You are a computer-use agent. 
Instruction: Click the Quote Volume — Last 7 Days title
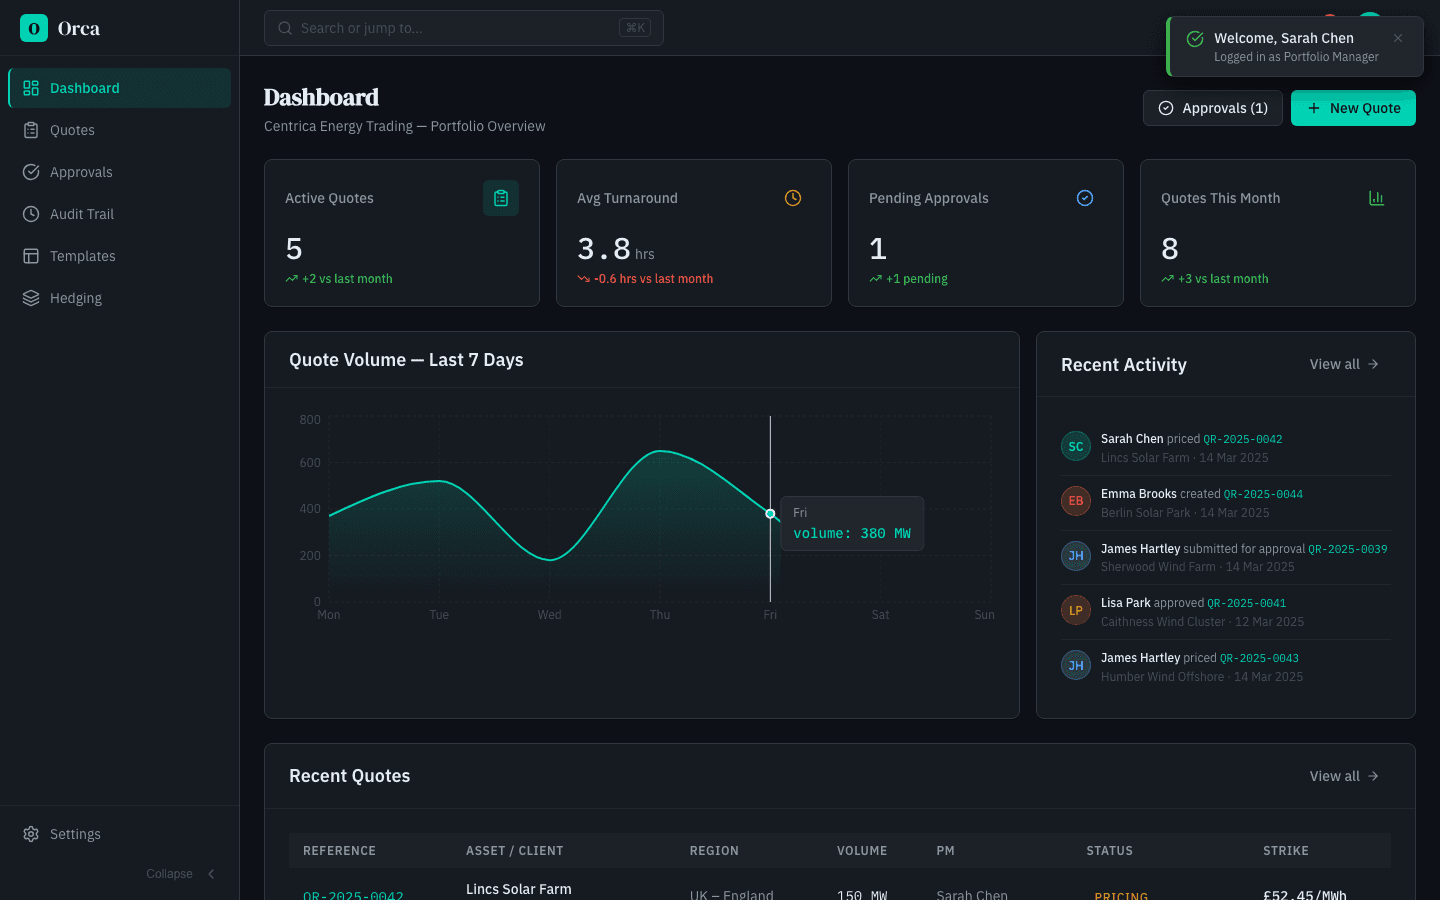(406, 360)
